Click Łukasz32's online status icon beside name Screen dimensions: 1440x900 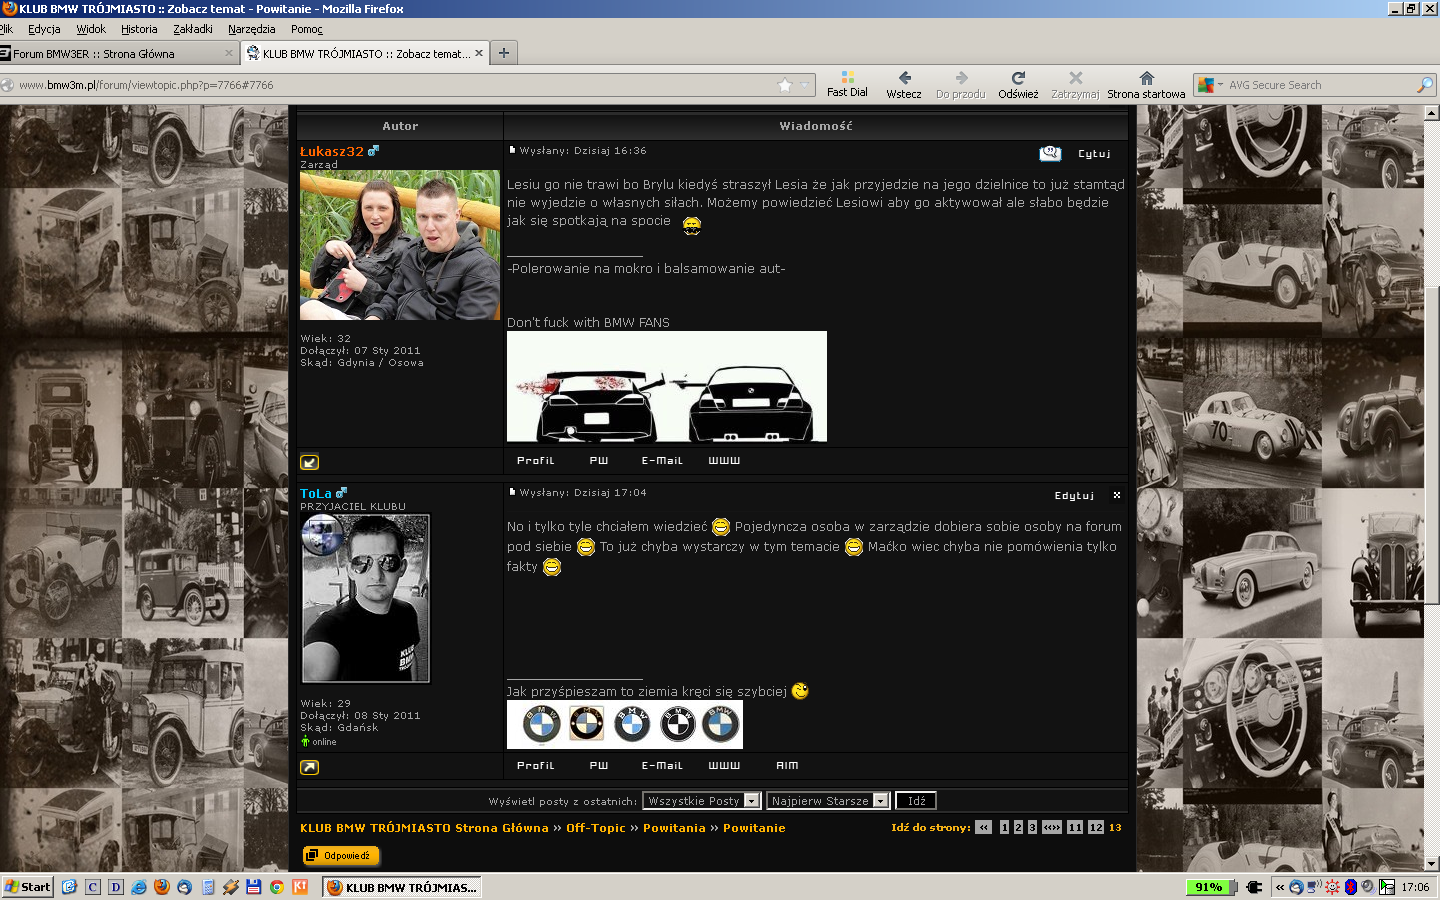point(374,151)
